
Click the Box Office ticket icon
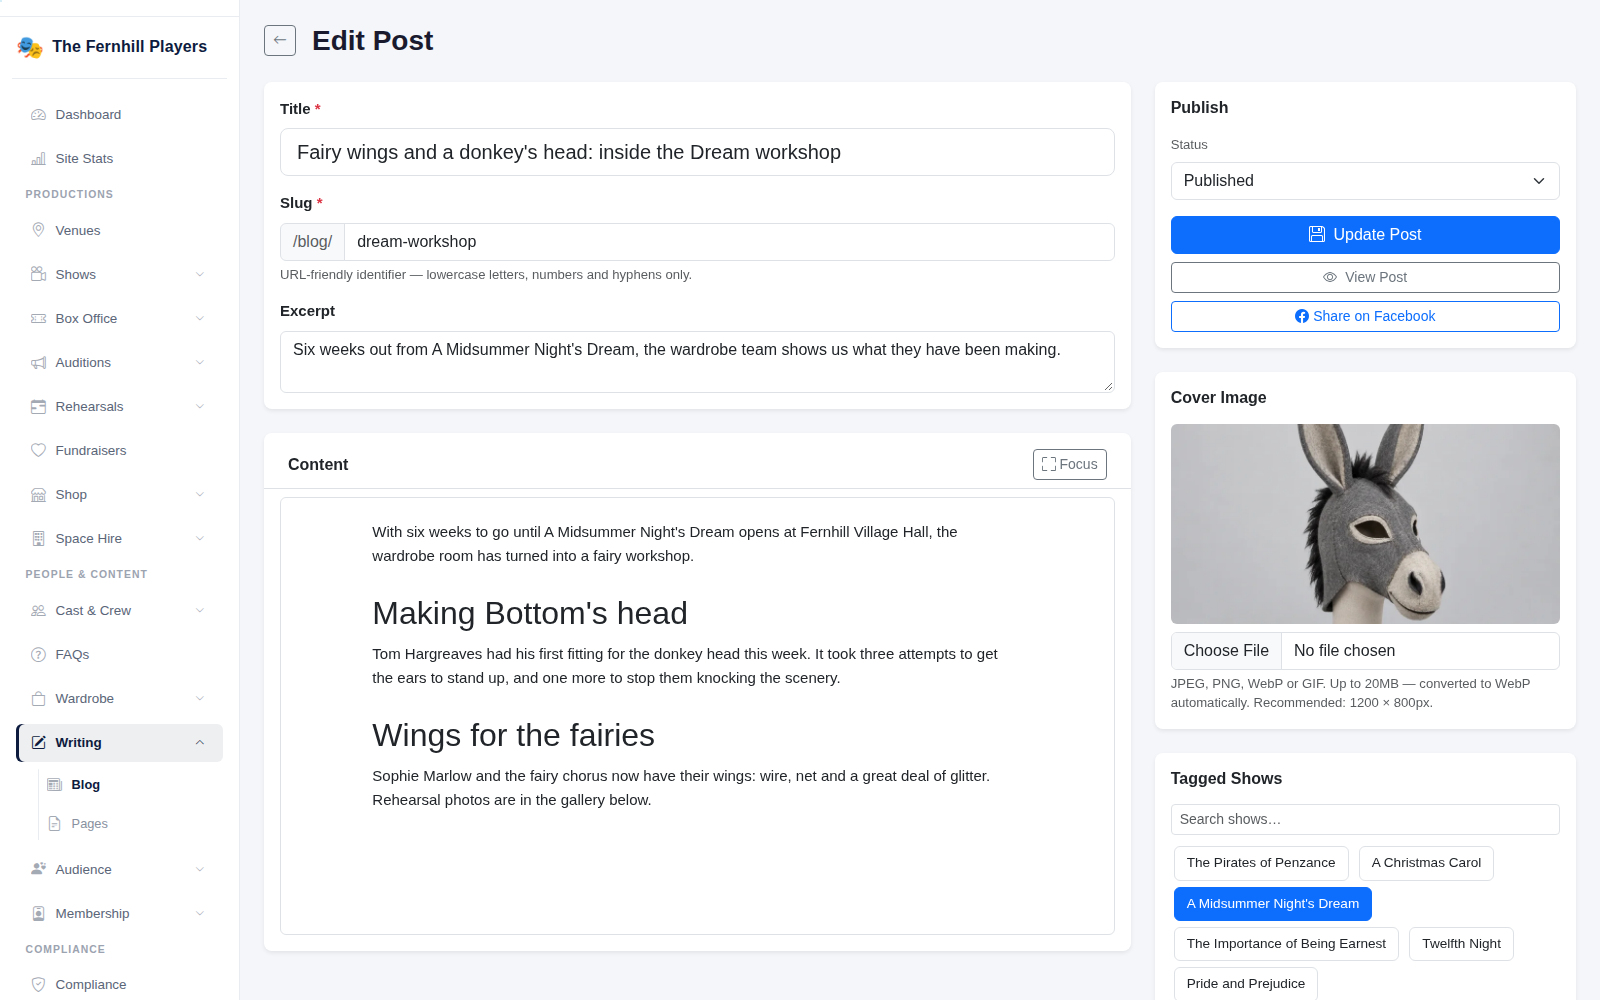click(x=38, y=319)
